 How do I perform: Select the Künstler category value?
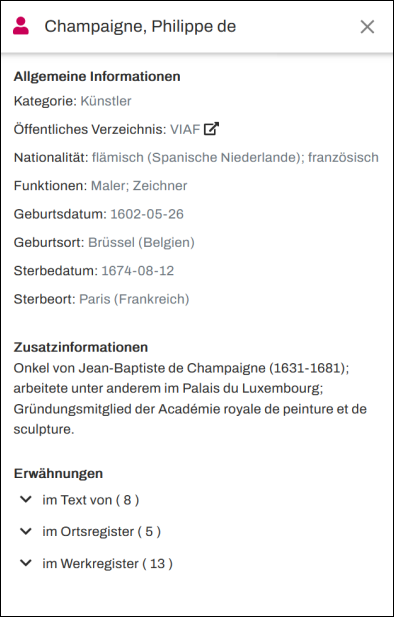click(x=106, y=101)
